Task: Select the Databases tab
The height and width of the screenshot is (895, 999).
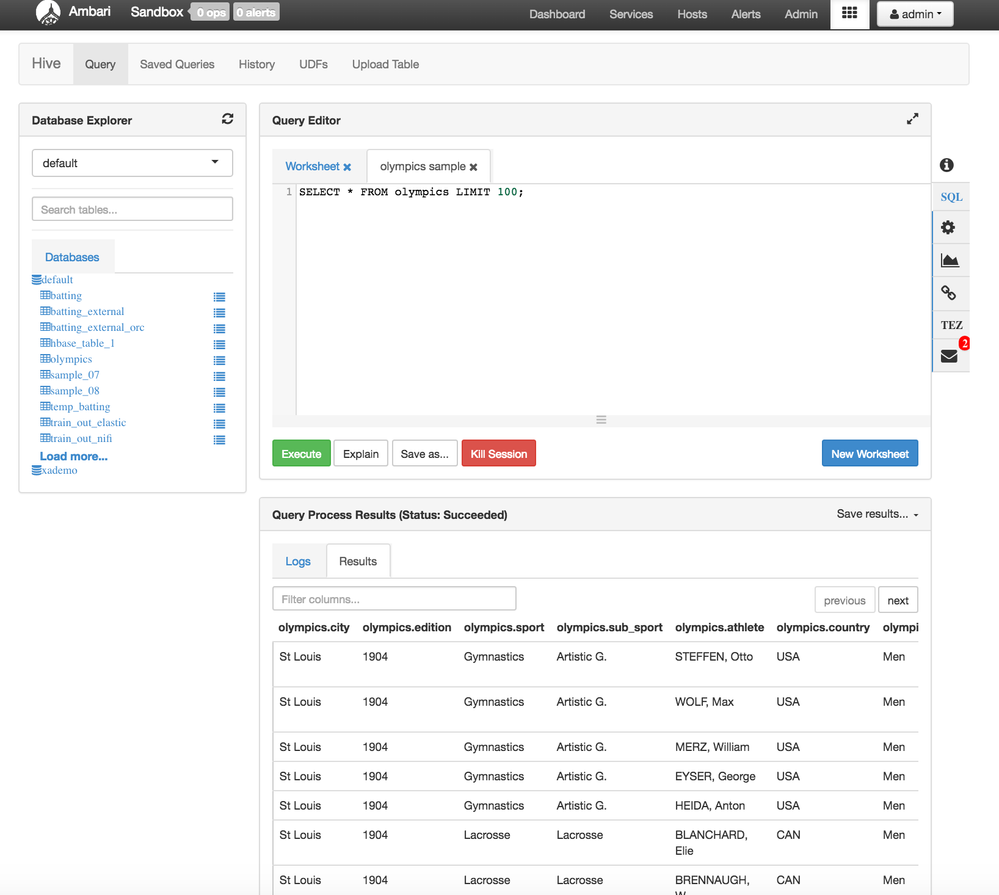Action: (72, 257)
